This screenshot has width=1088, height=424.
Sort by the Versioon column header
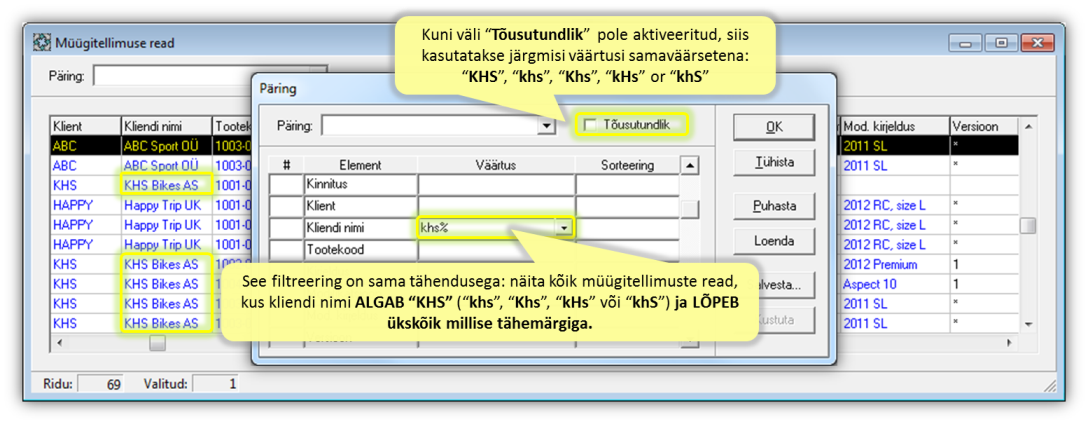983,127
